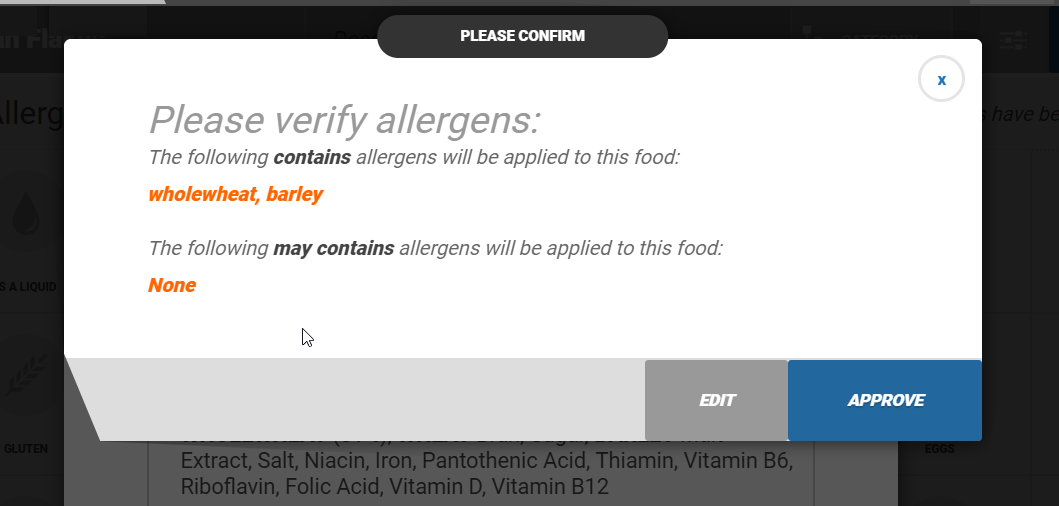Click the 'following may contains allergens' sentence

(x=435, y=248)
